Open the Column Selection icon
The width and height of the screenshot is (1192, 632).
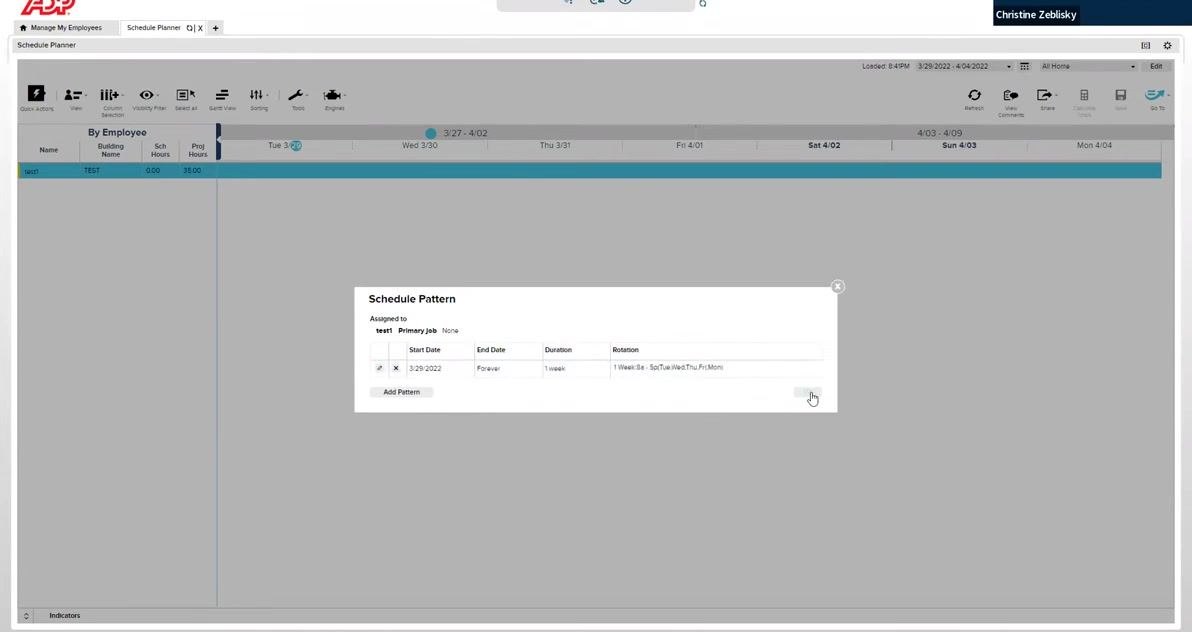click(x=110, y=95)
